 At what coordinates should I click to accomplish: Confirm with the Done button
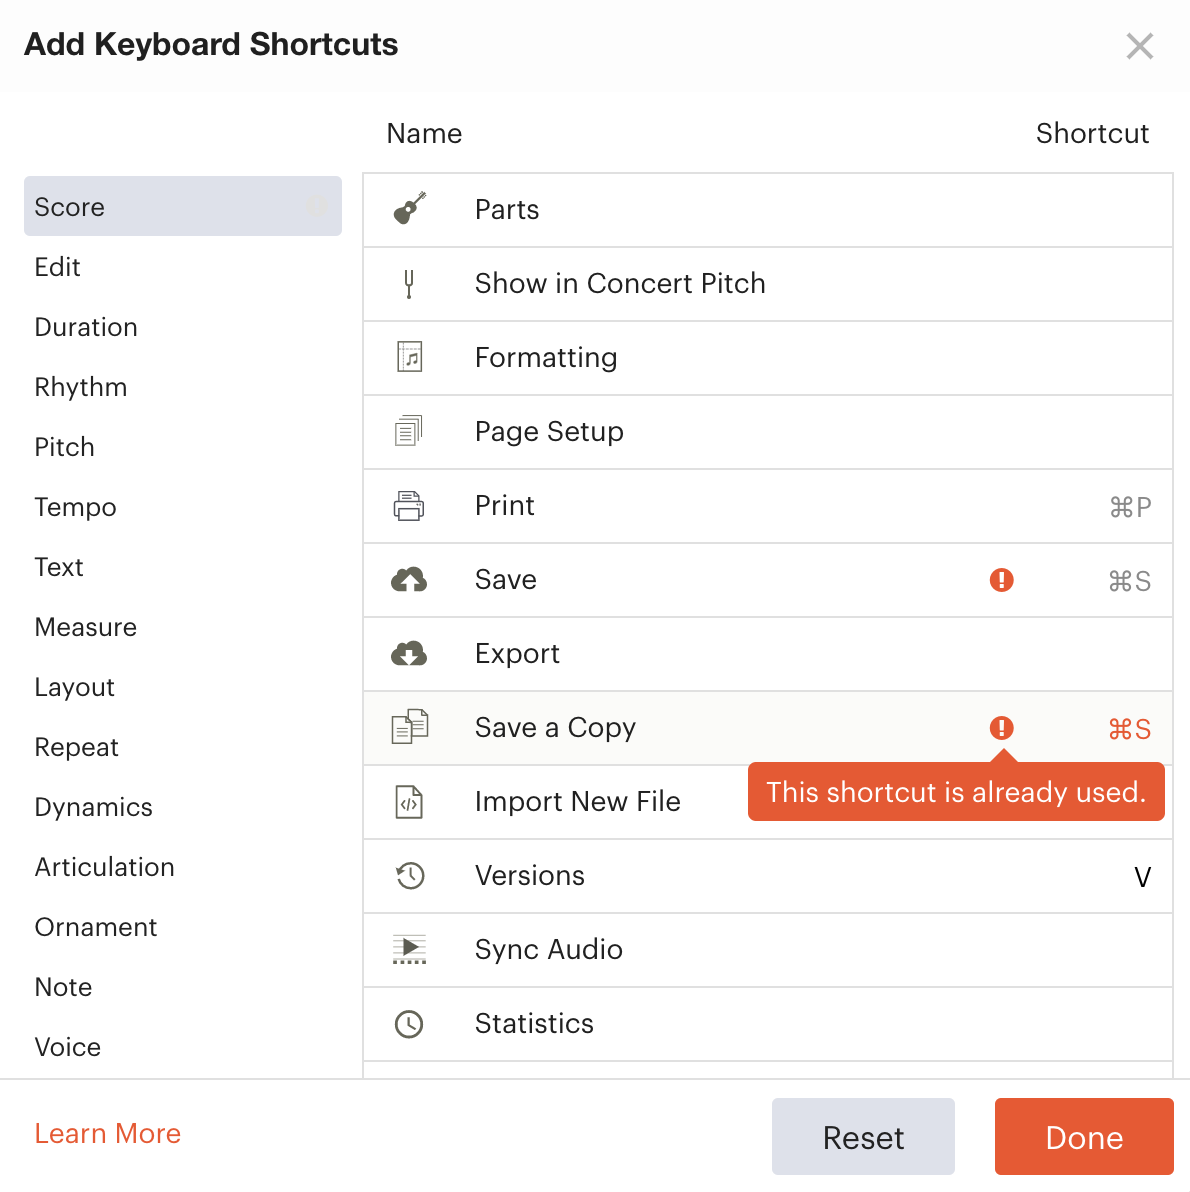(x=1084, y=1137)
